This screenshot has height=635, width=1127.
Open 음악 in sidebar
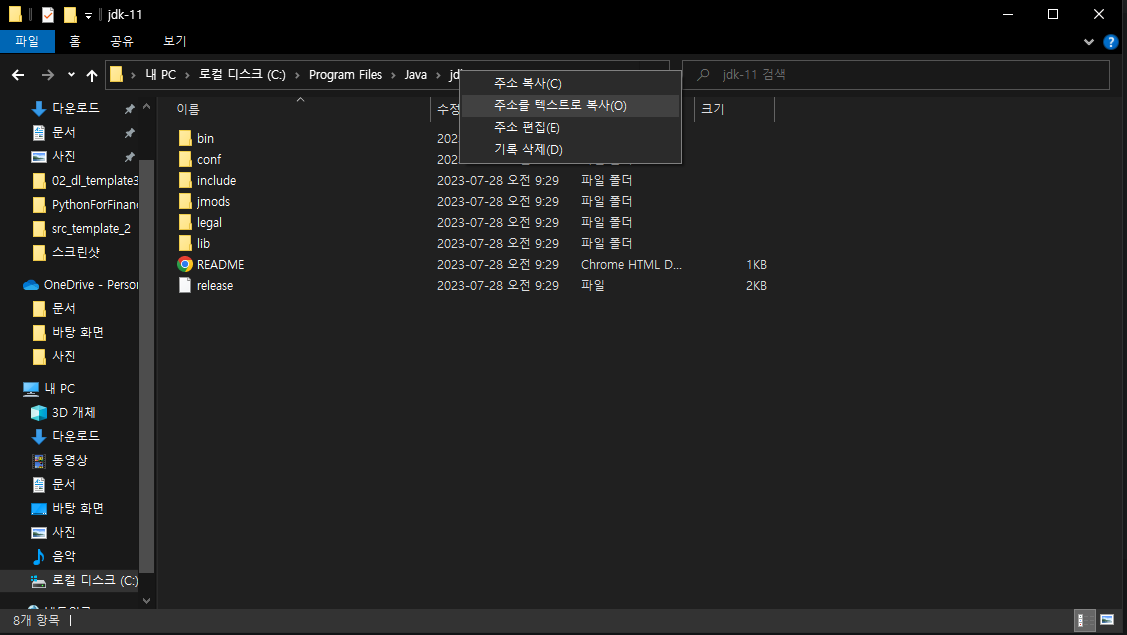(63, 556)
